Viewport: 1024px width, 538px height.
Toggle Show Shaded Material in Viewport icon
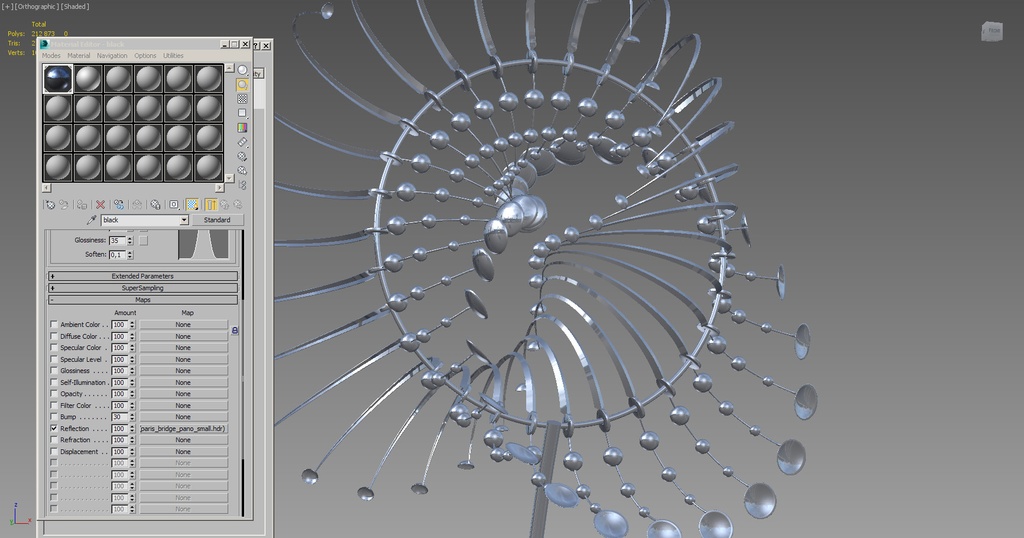click(x=190, y=204)
